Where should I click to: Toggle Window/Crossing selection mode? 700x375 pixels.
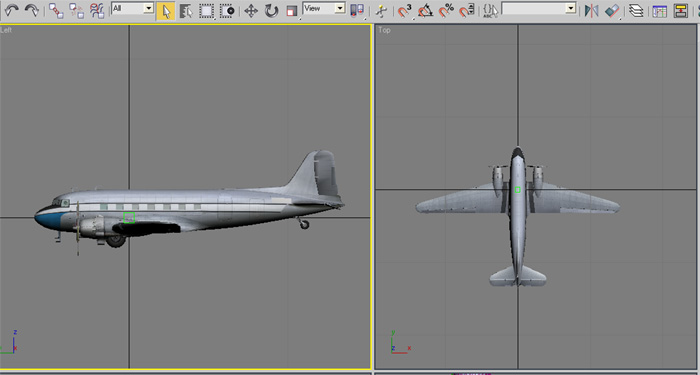pyautogui.click(x=227, y=11)
